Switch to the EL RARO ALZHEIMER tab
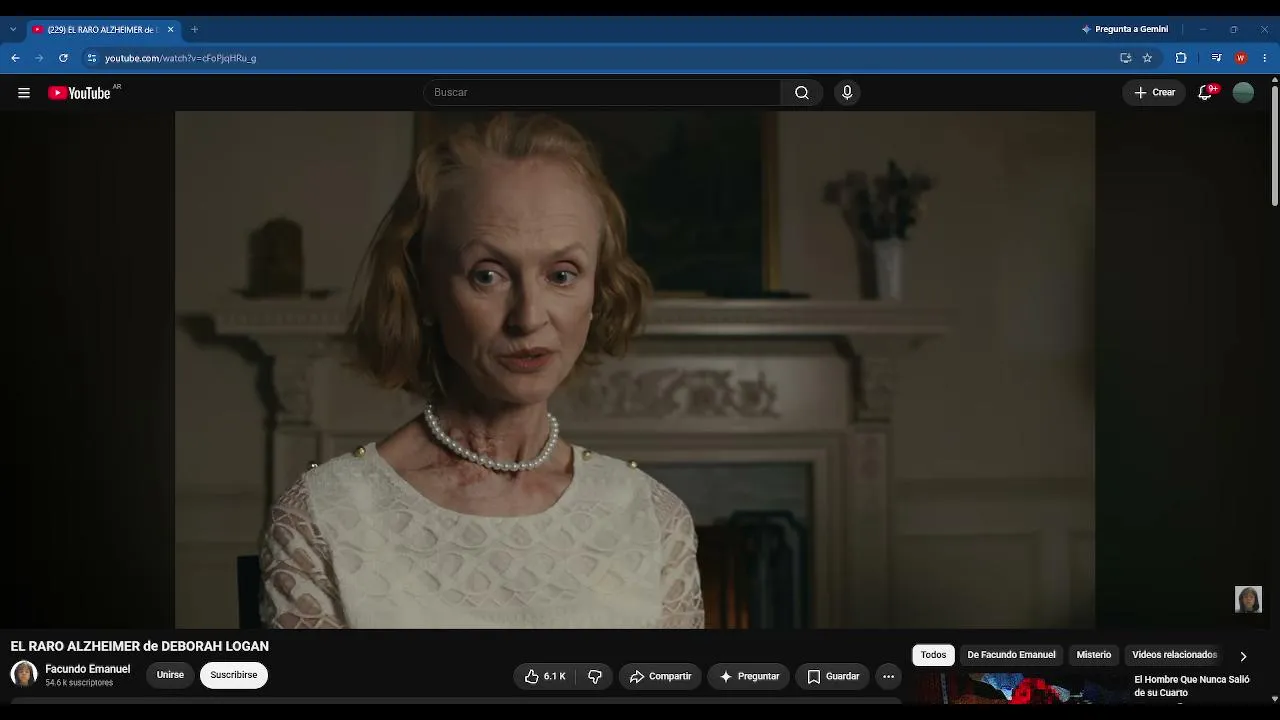This screenshot has width=1280, height=720. click(x=103, y=30)
